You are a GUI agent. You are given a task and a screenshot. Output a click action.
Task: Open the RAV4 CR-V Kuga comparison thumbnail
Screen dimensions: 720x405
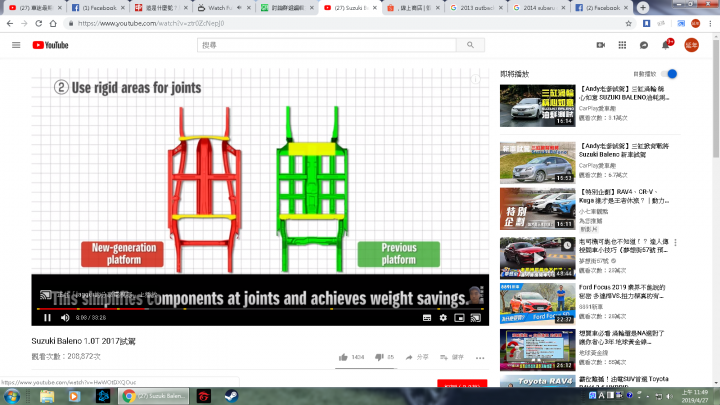(538, 208)
